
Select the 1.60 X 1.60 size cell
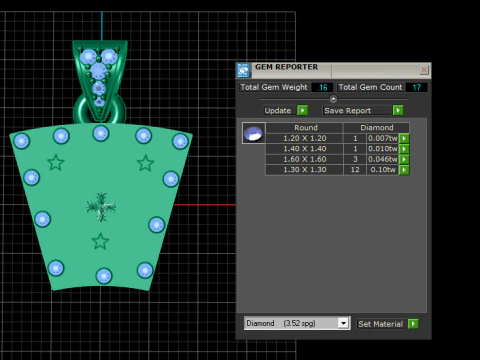(x=305, y=159)
